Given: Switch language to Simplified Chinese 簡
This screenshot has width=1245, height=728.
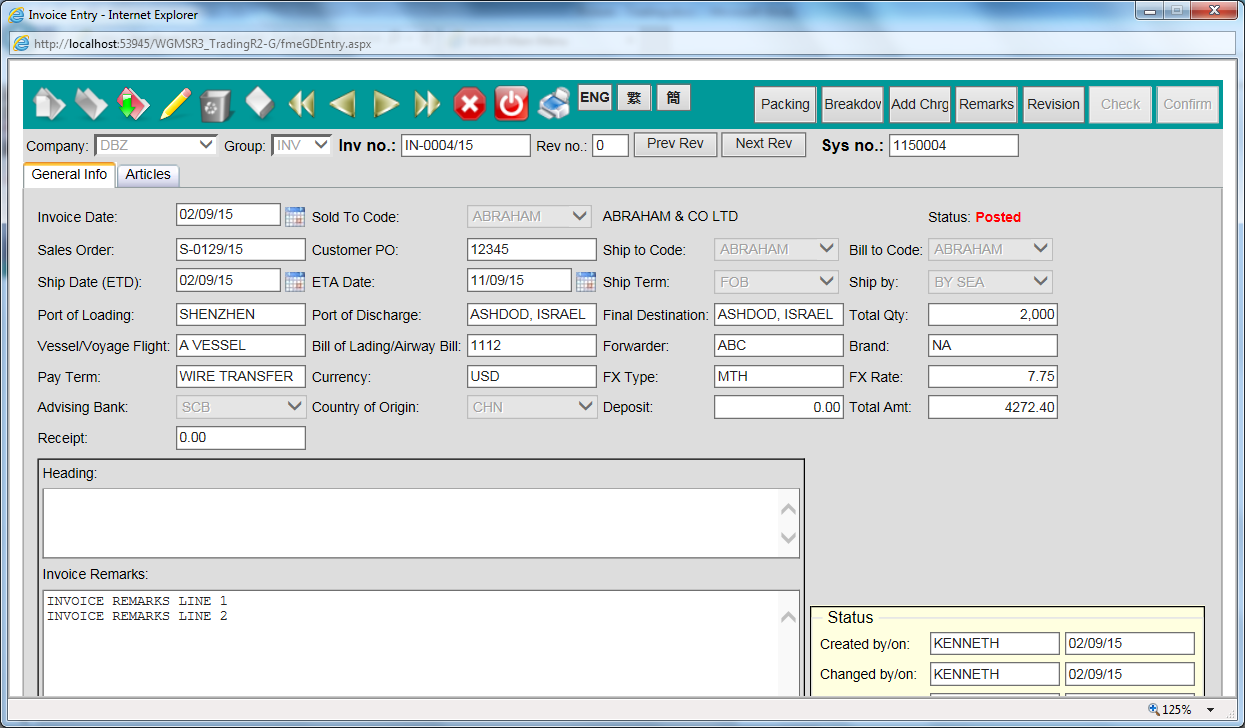Looking at the screenshot, I should pos(674,98).
